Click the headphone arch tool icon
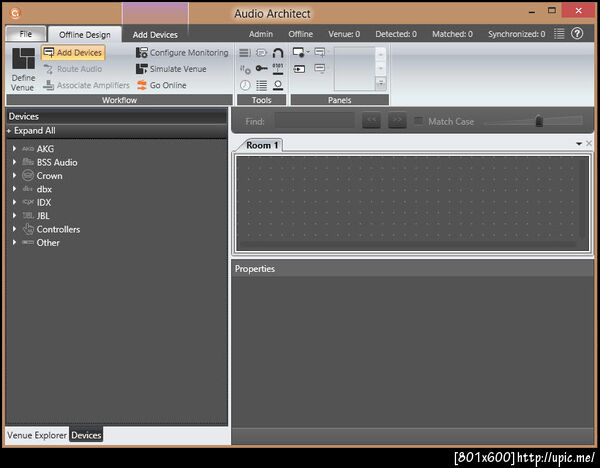 tap(278, 53)
